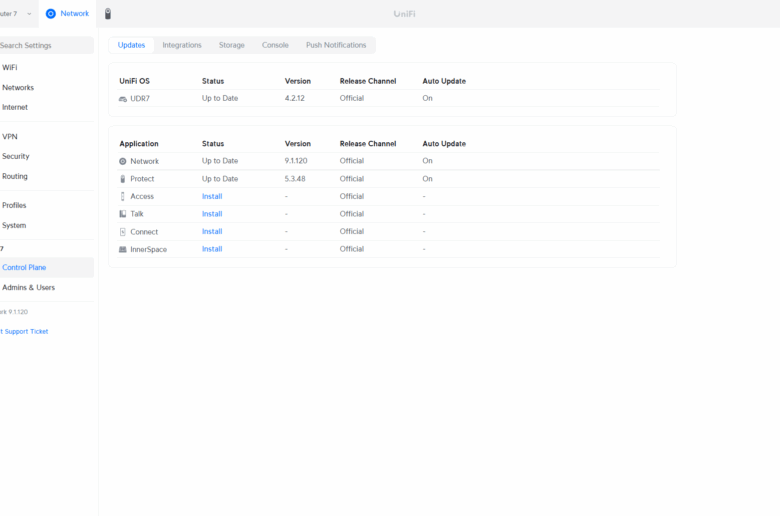The width and height of the screenshot is (780, 516).
Task: Open the Protect camera icon in top bar
Action: tap(108, 14)
